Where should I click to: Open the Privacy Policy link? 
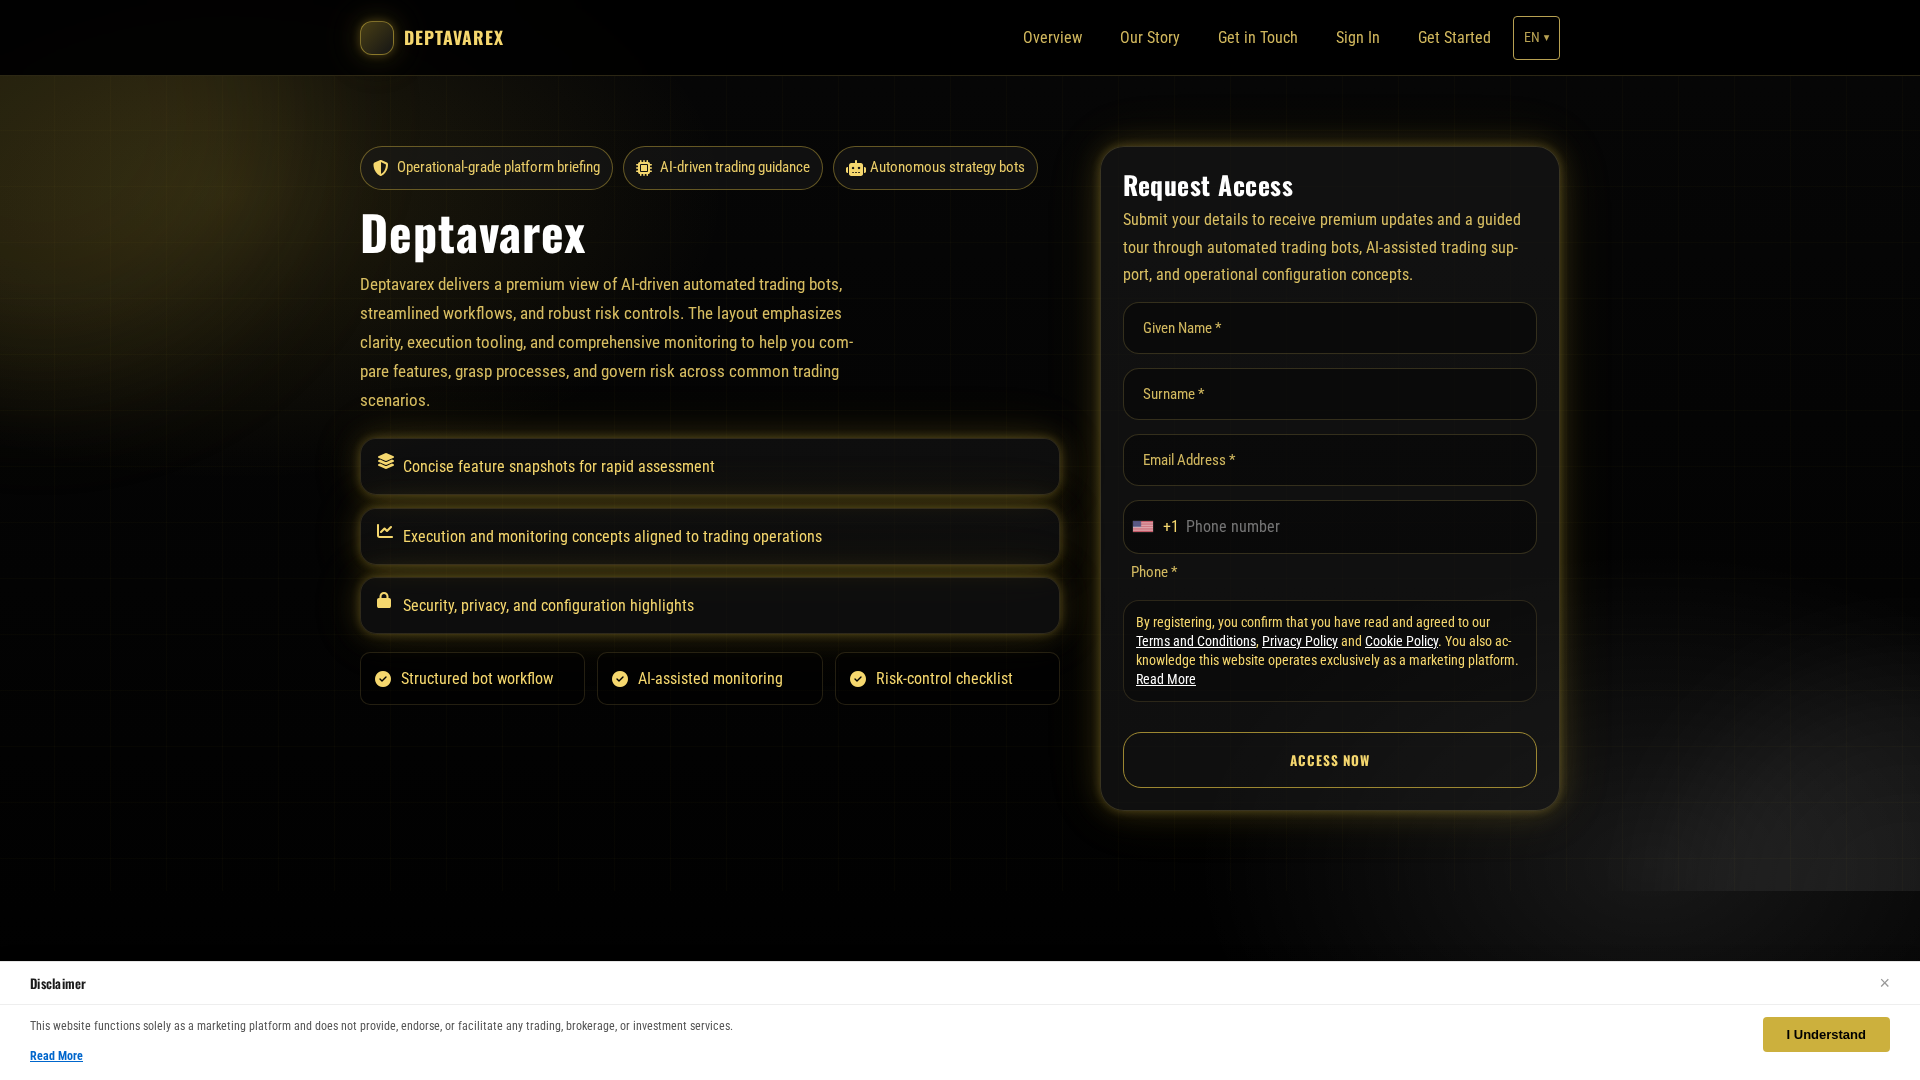(1300, 641)
